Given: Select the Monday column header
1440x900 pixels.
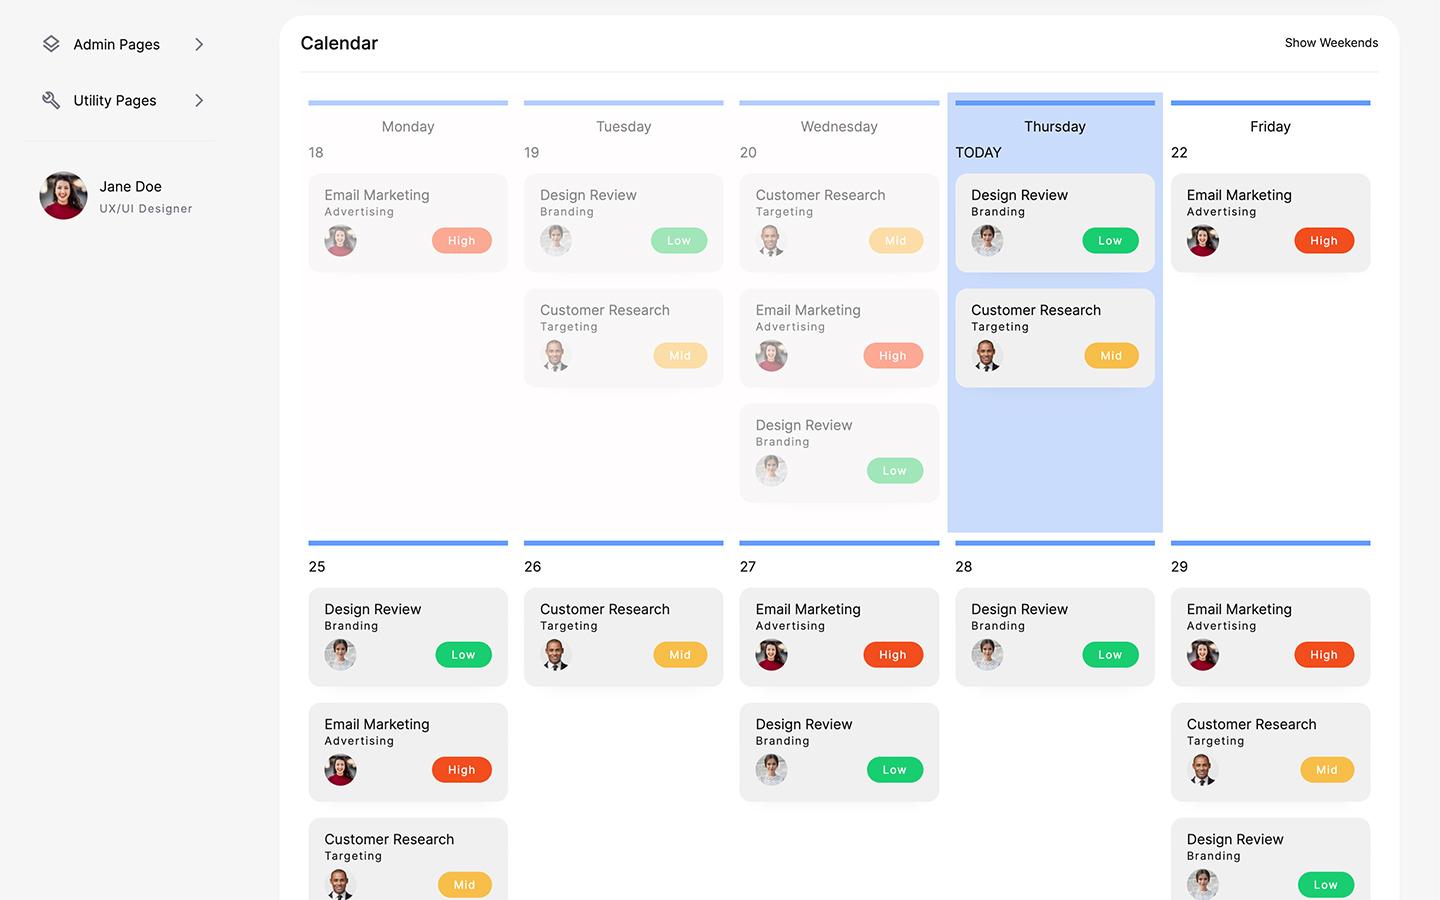Looking at the screenshot, I should 408,126.
